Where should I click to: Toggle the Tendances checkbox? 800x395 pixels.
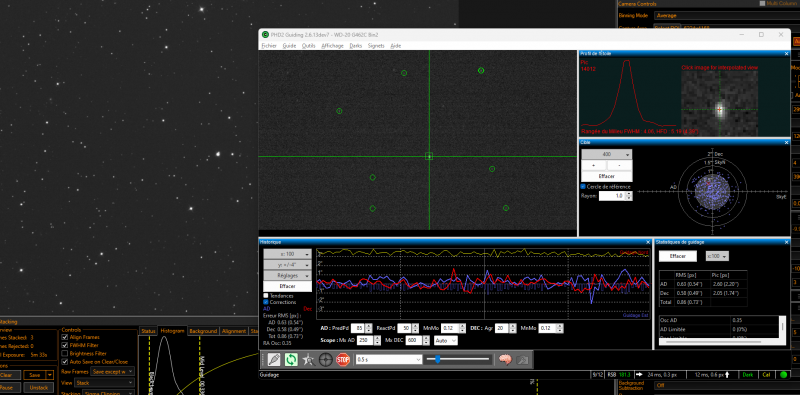coord(266,295)
